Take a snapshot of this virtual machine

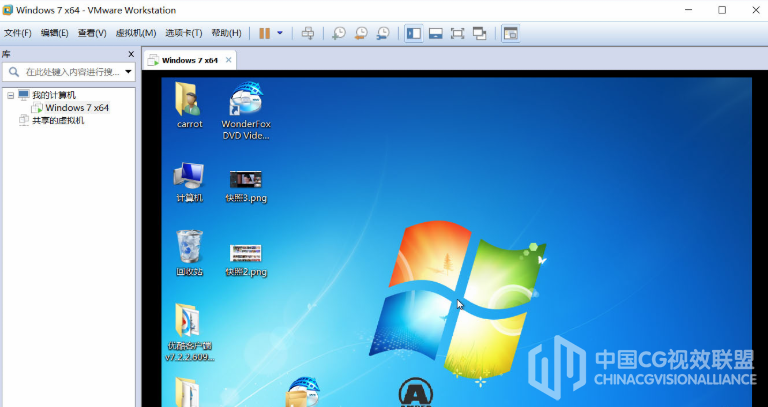[x=338, y=33]
